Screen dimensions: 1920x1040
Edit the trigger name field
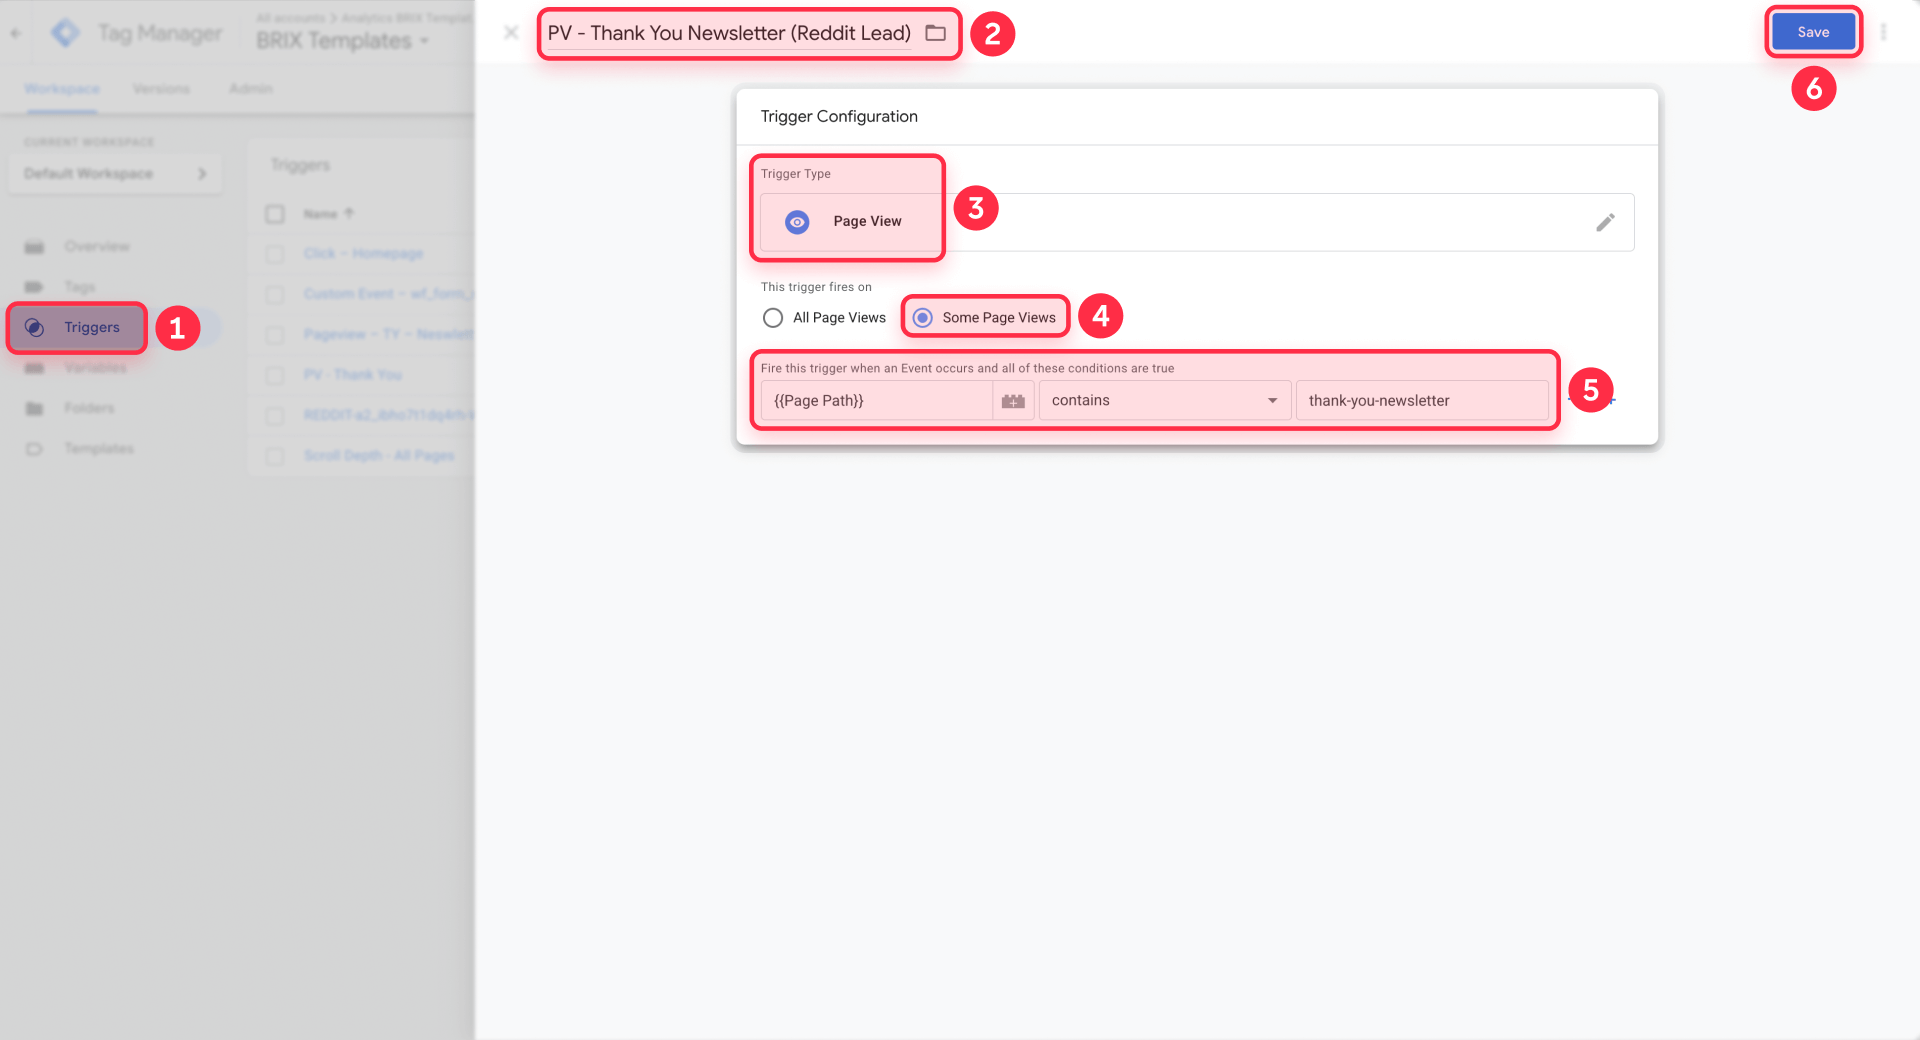click(729, 33)
